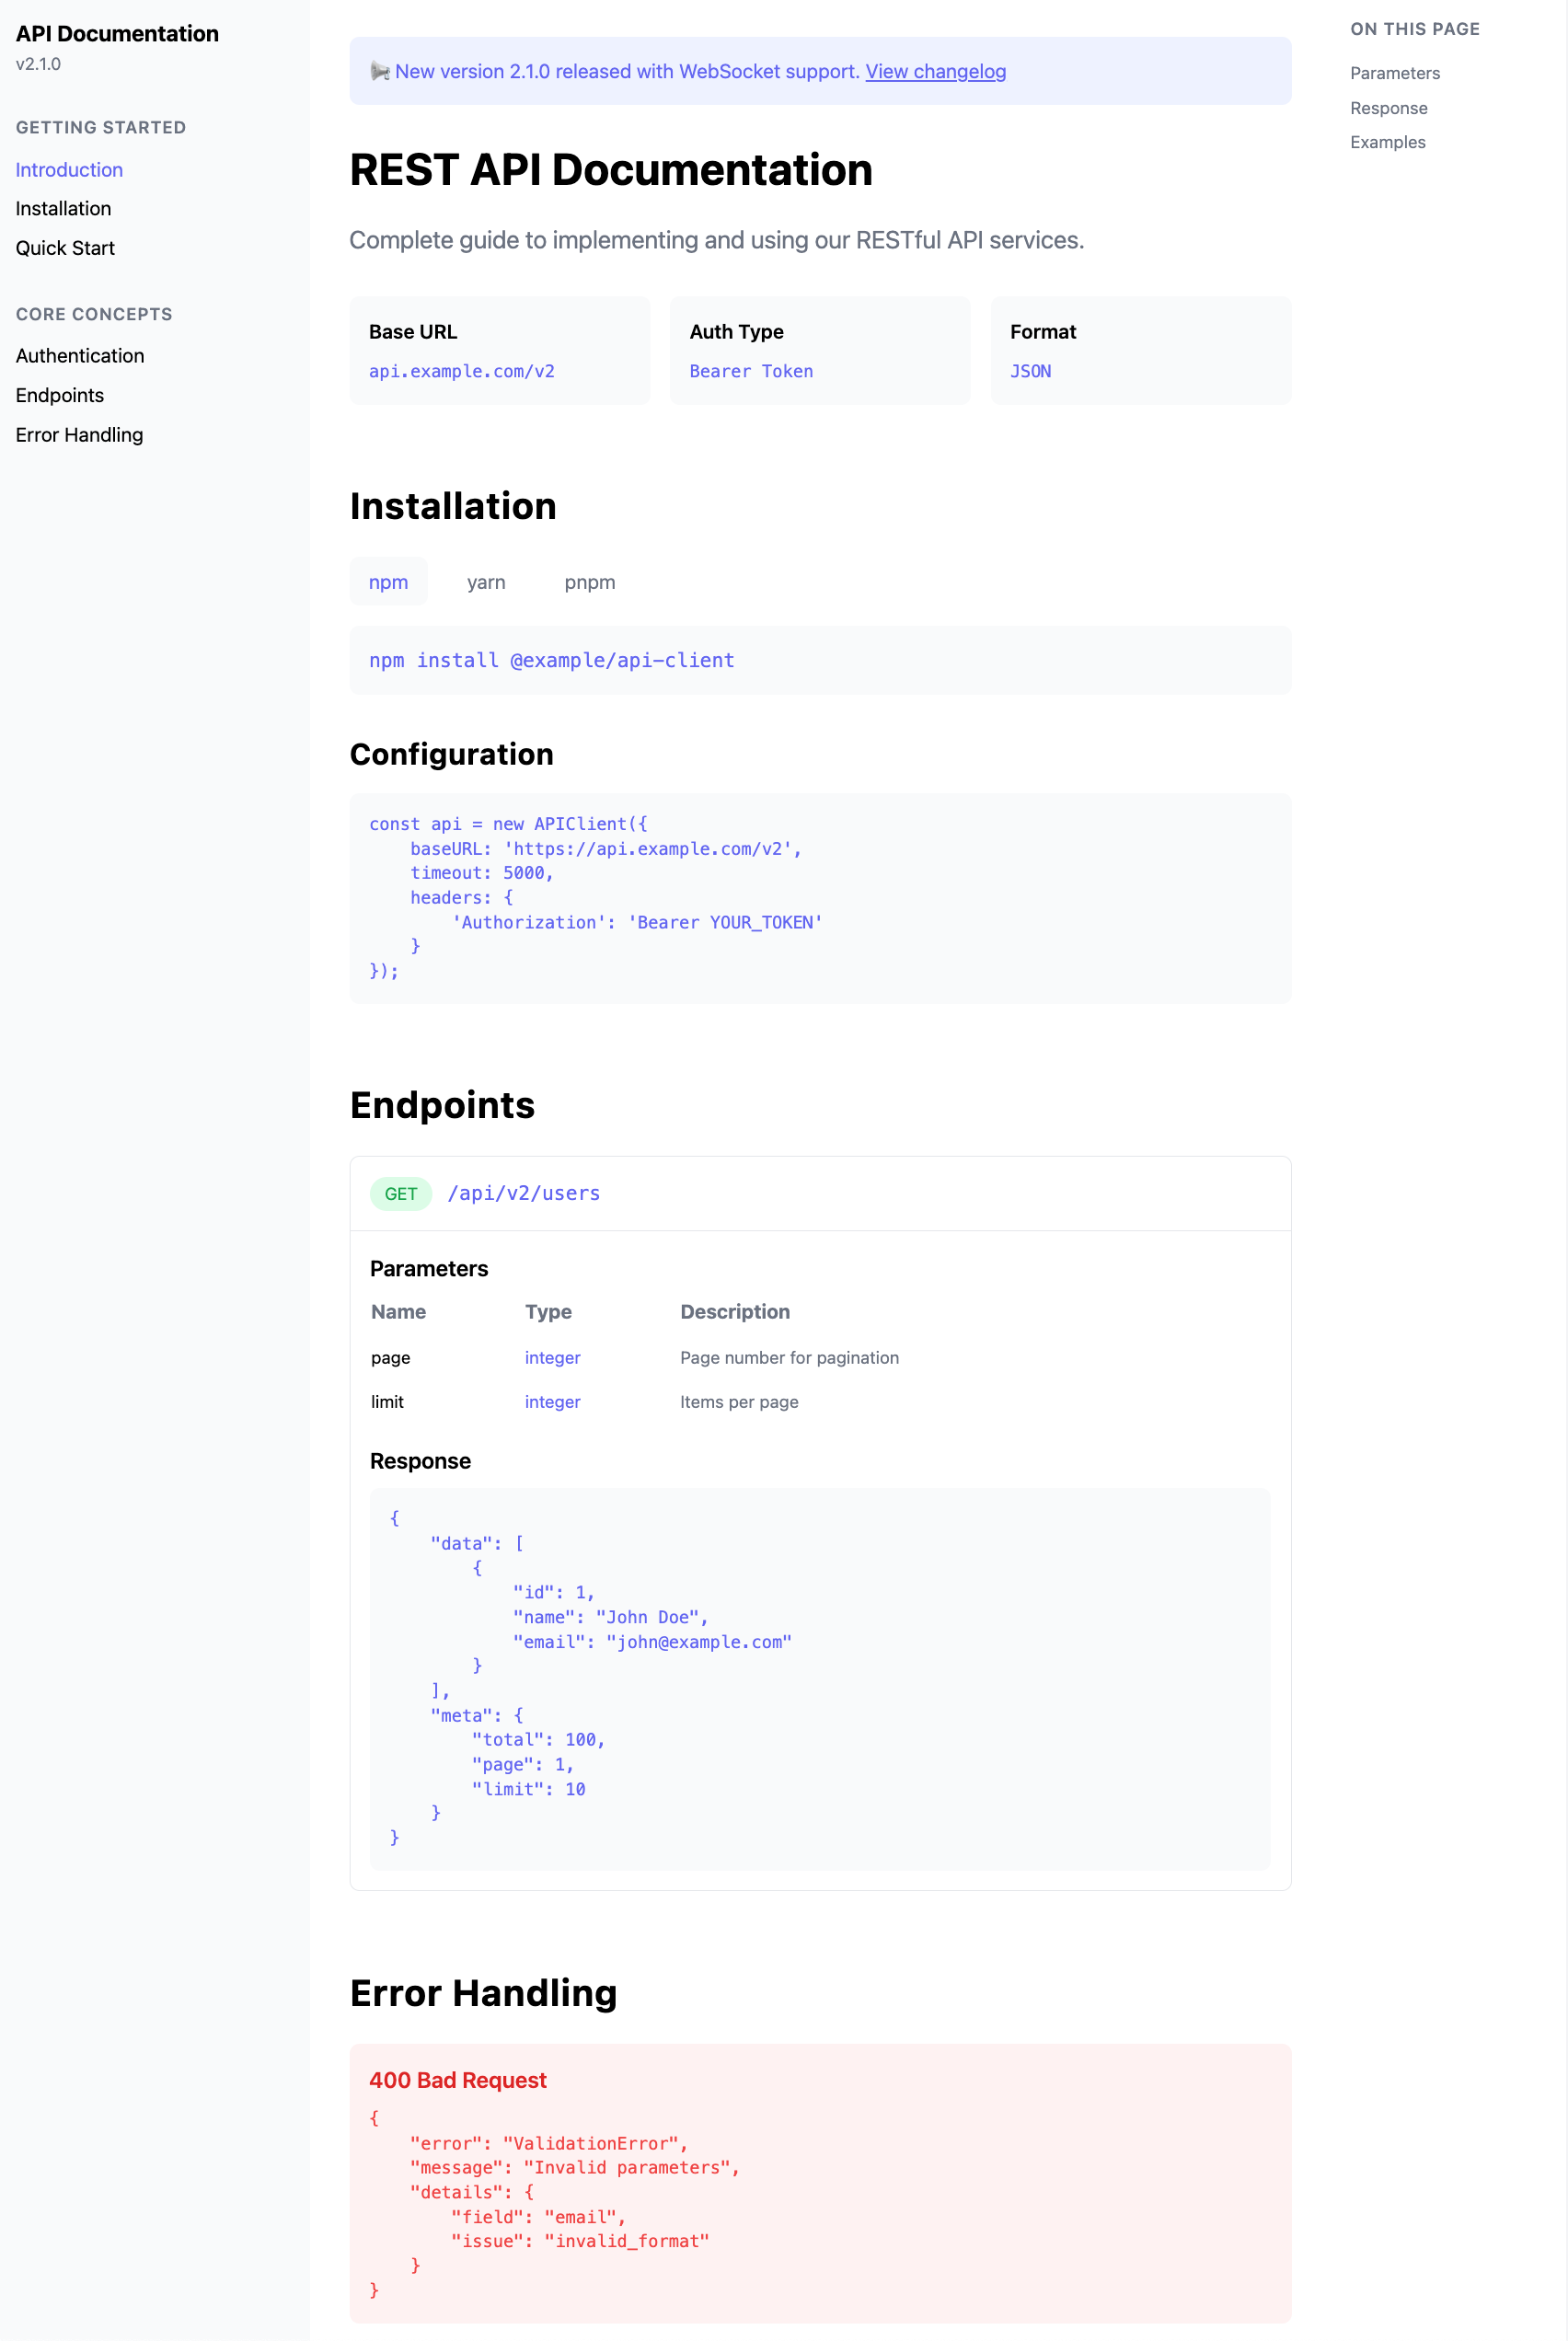Click the 'limit' parameter name cell

click(x=387, y=1401)
